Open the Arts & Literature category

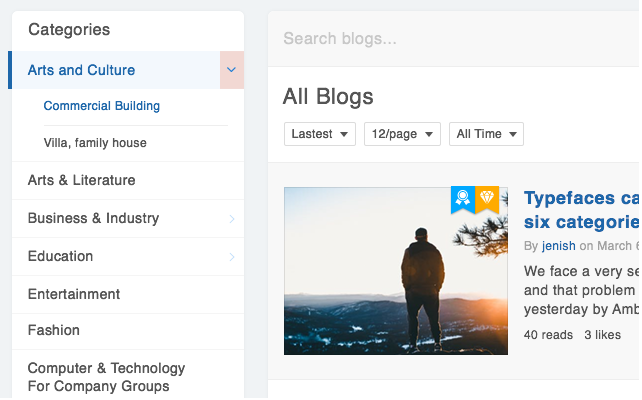pyautogui.click(x=81, y=180)
